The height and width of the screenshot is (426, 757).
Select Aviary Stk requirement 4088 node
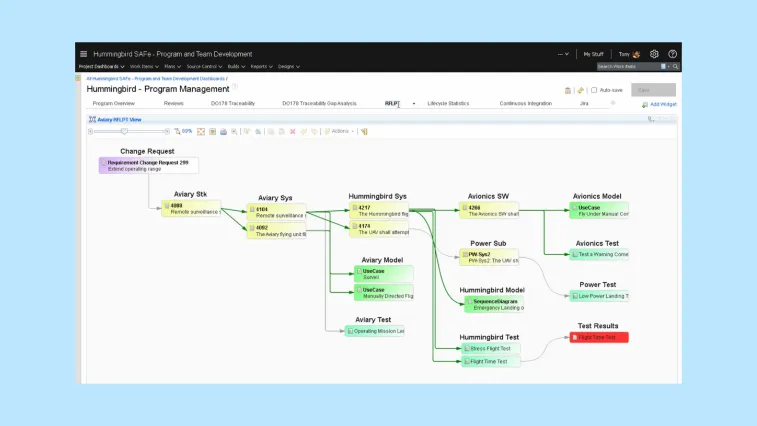coord(191,209)
